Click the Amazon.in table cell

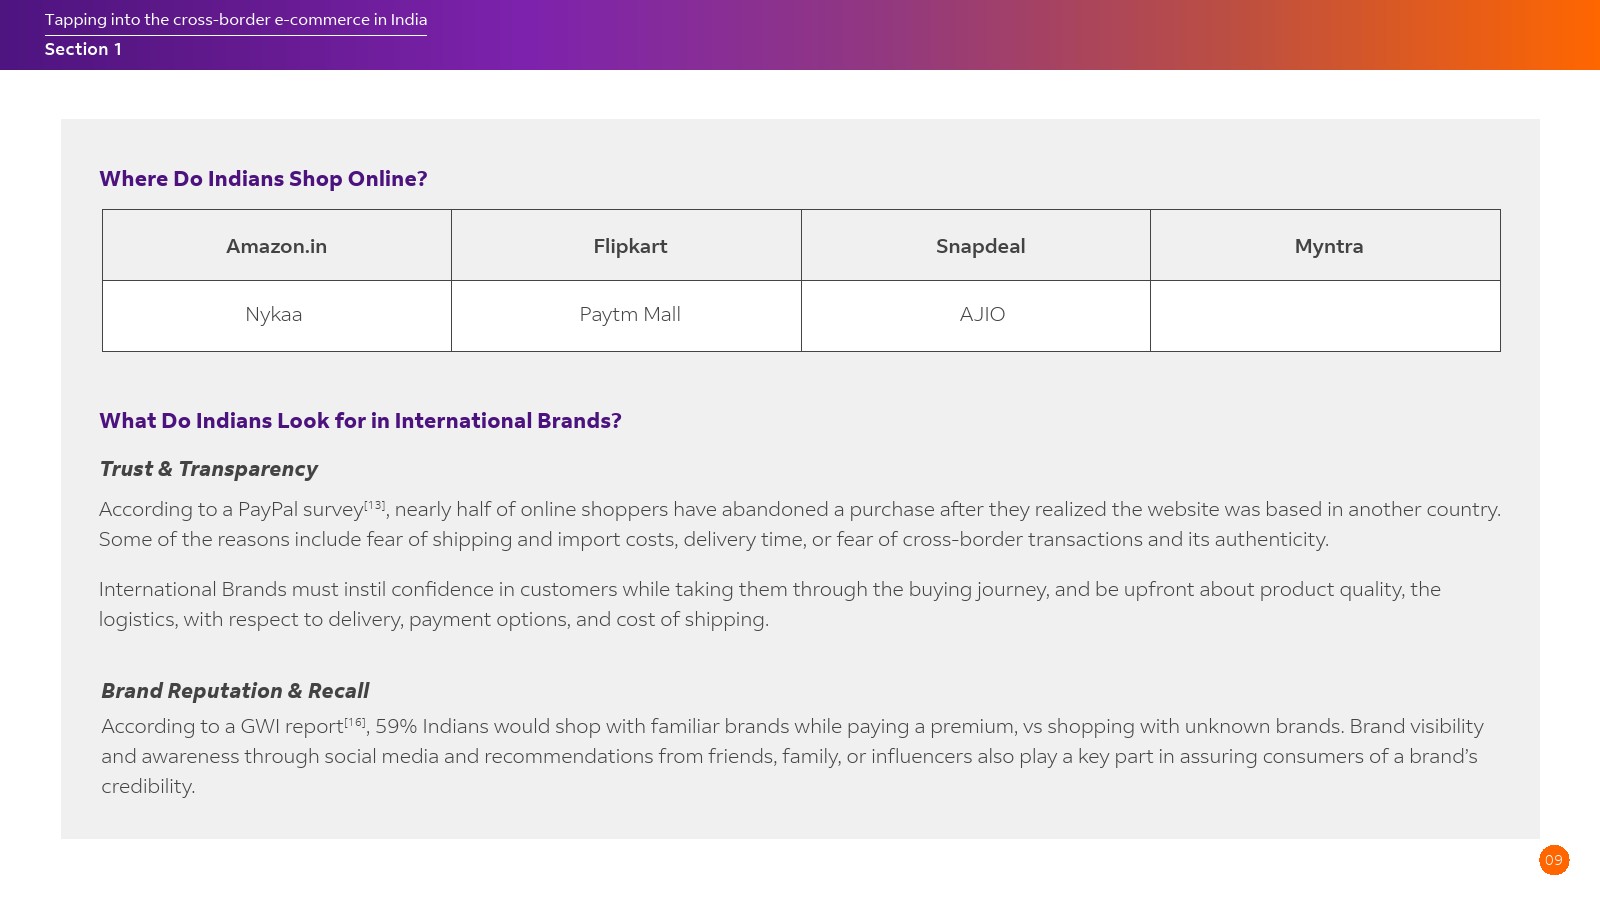click(276, 246)
